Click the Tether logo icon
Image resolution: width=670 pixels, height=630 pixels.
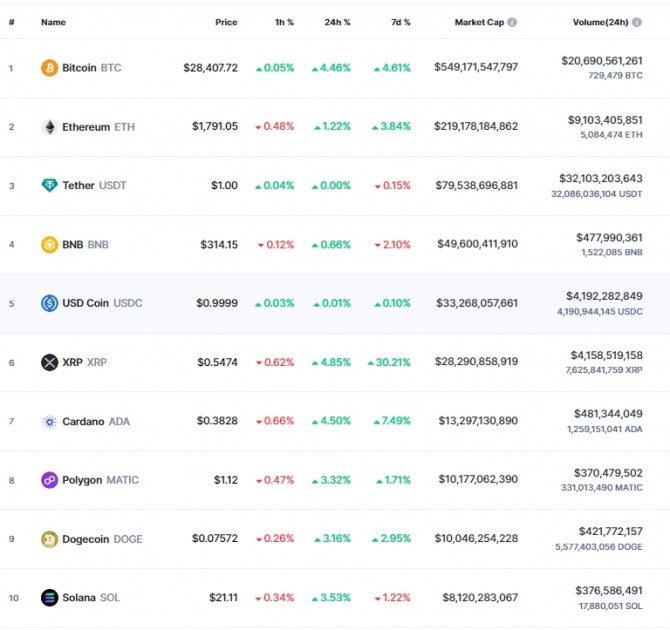[x=50, y=185]
